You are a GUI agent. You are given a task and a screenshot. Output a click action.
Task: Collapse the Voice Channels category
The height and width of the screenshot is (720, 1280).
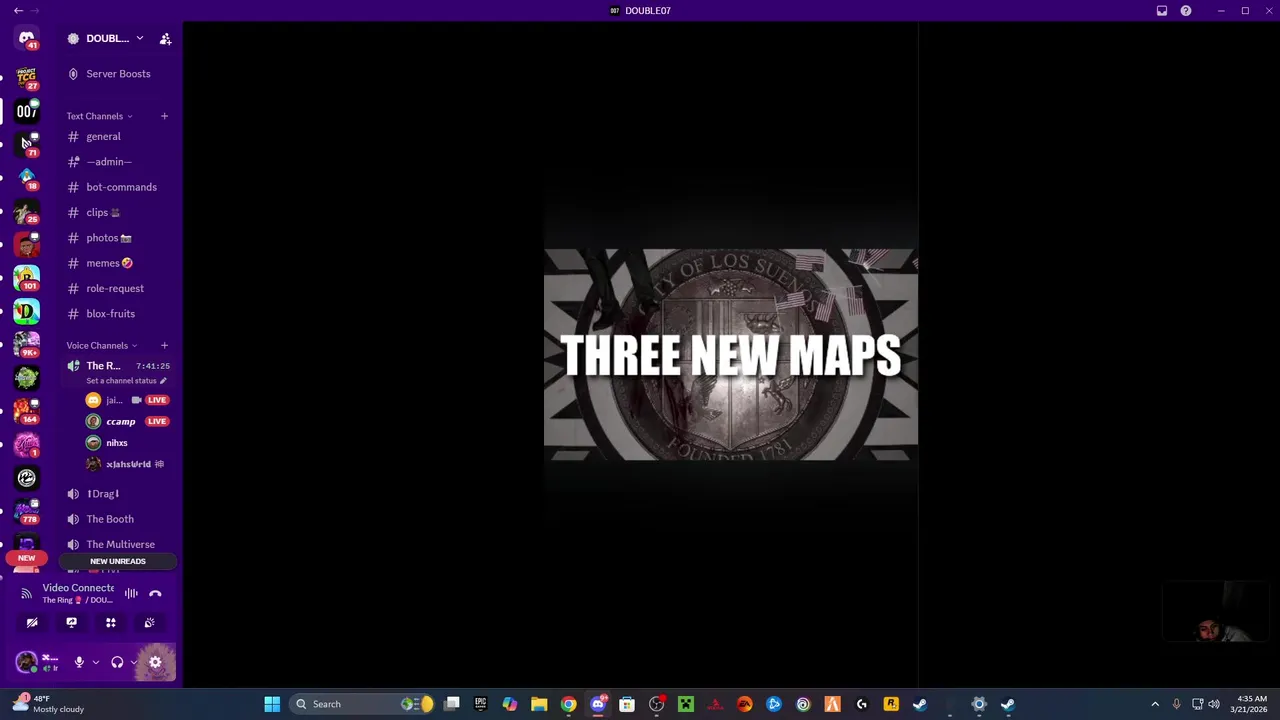point(101,346)
